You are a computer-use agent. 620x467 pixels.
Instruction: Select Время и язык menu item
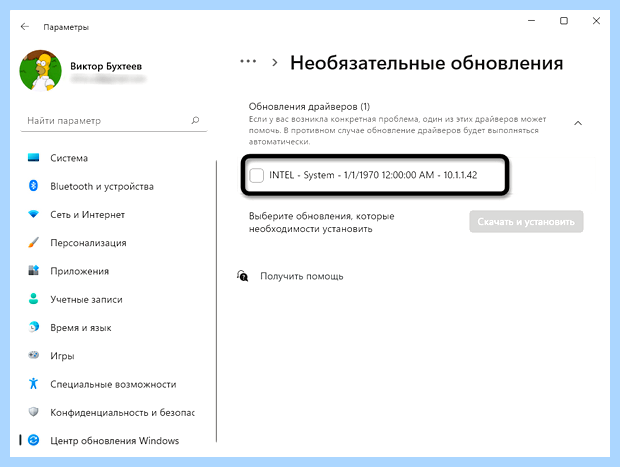81,327
